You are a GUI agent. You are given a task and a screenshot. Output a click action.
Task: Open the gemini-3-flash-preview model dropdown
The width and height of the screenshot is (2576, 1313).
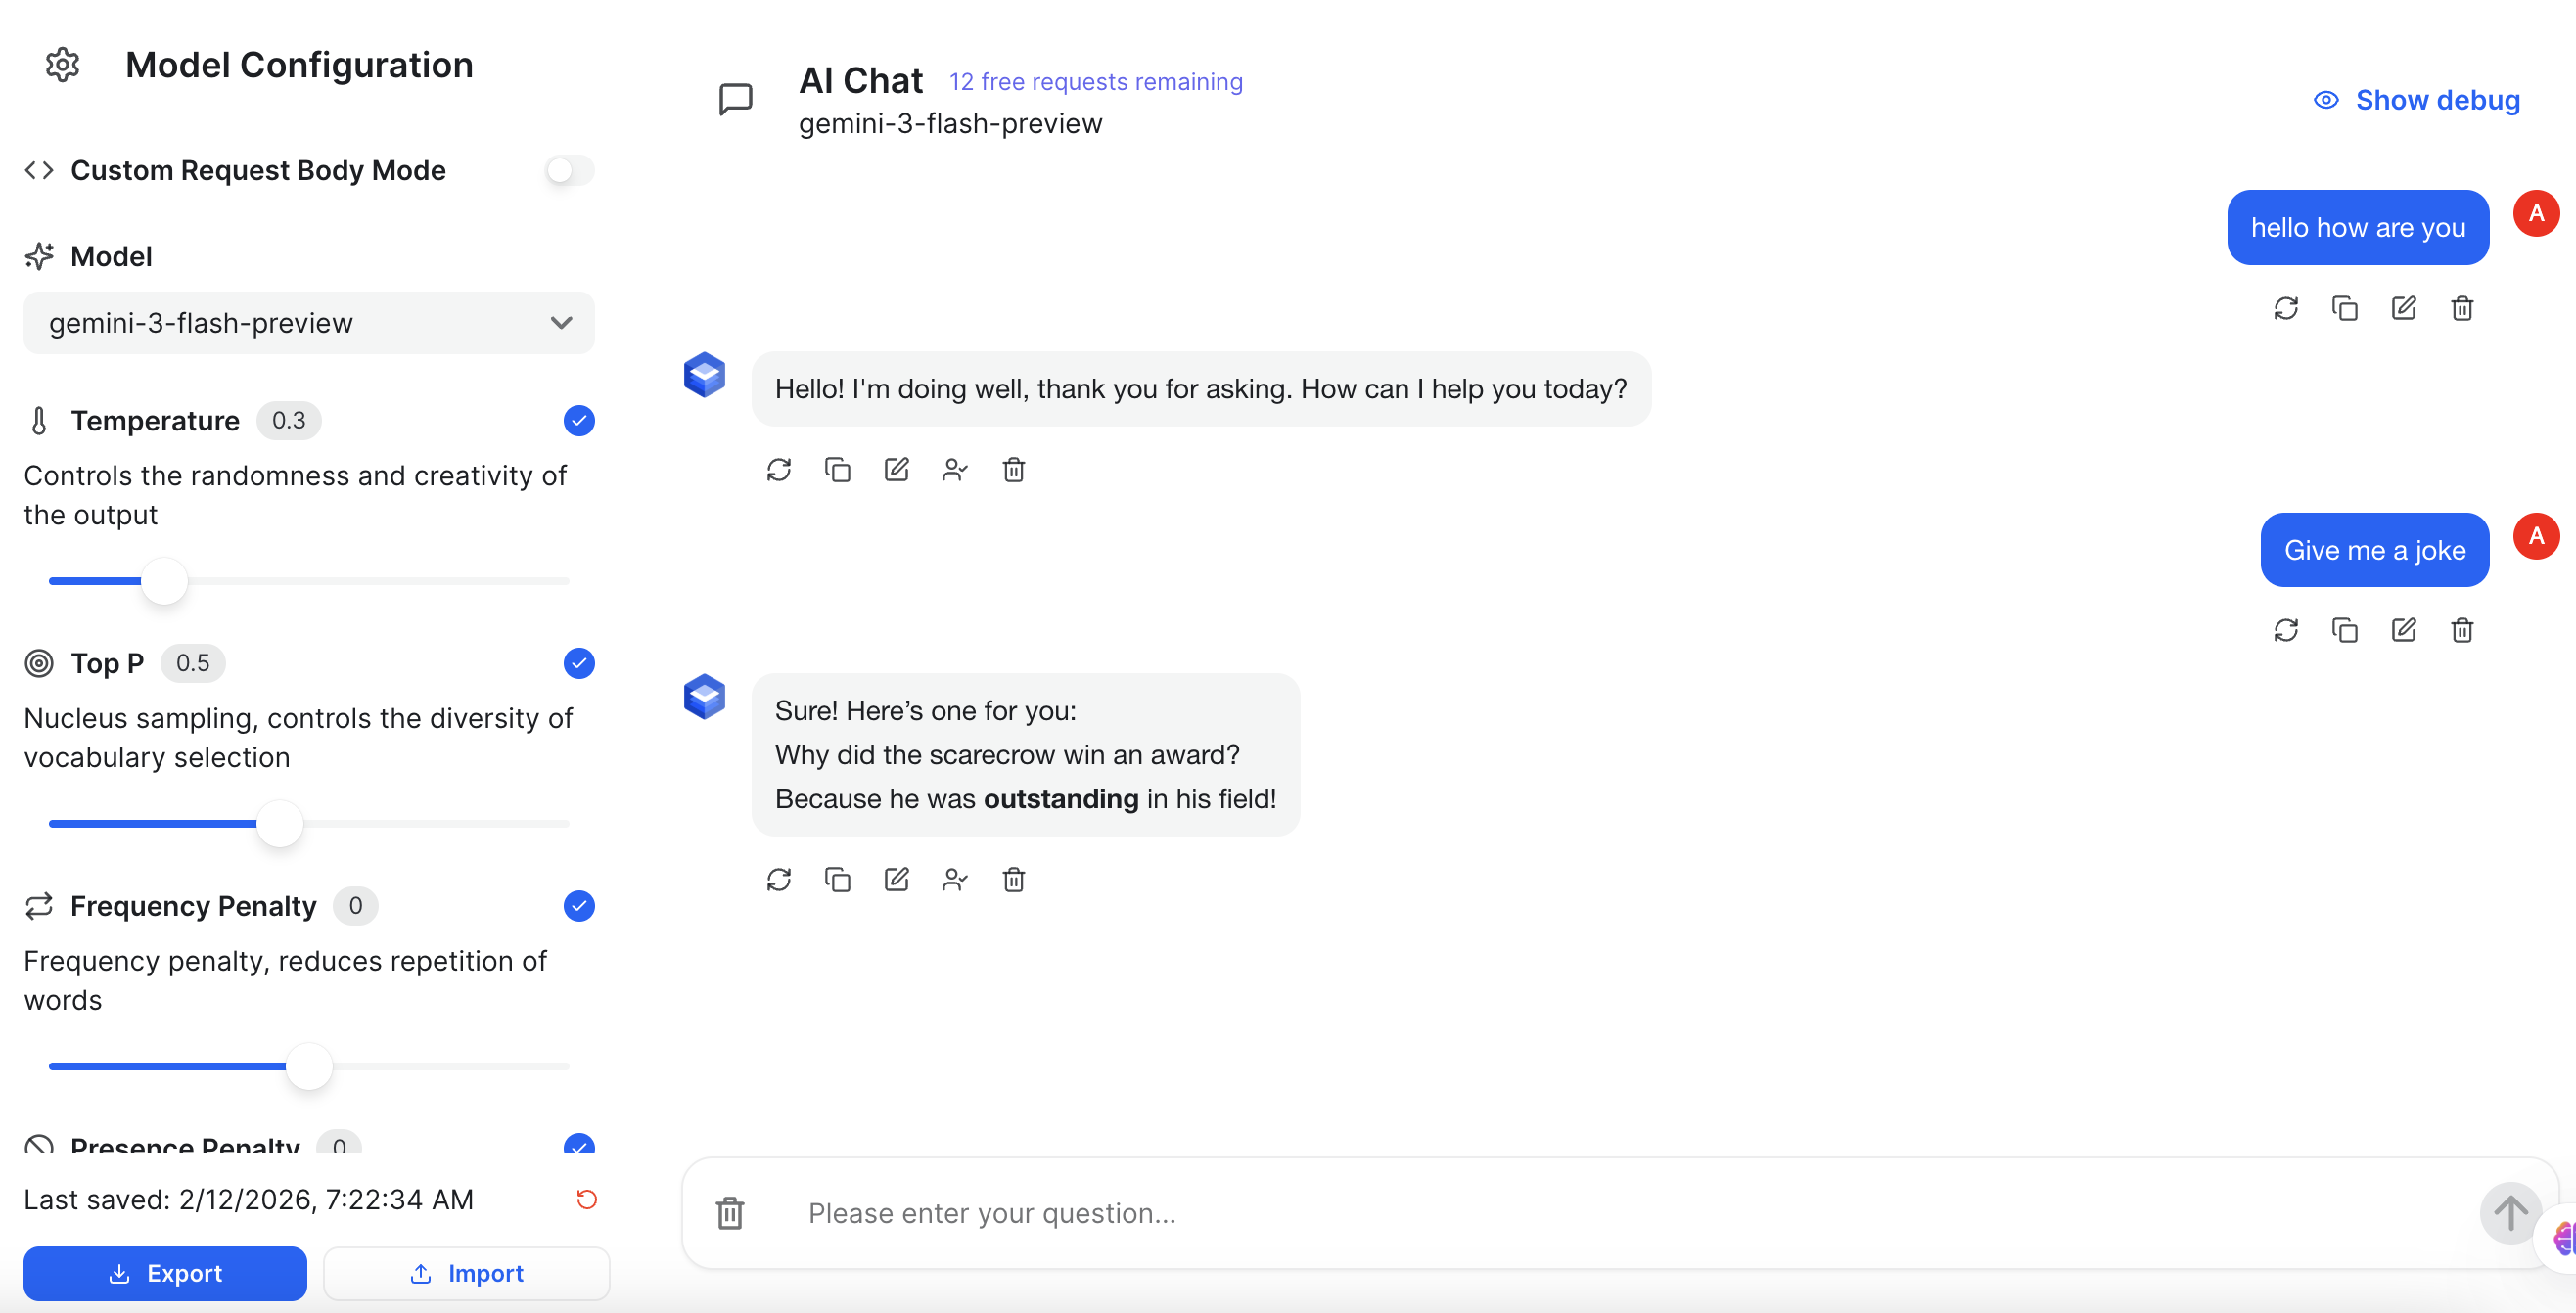point(309,323)
